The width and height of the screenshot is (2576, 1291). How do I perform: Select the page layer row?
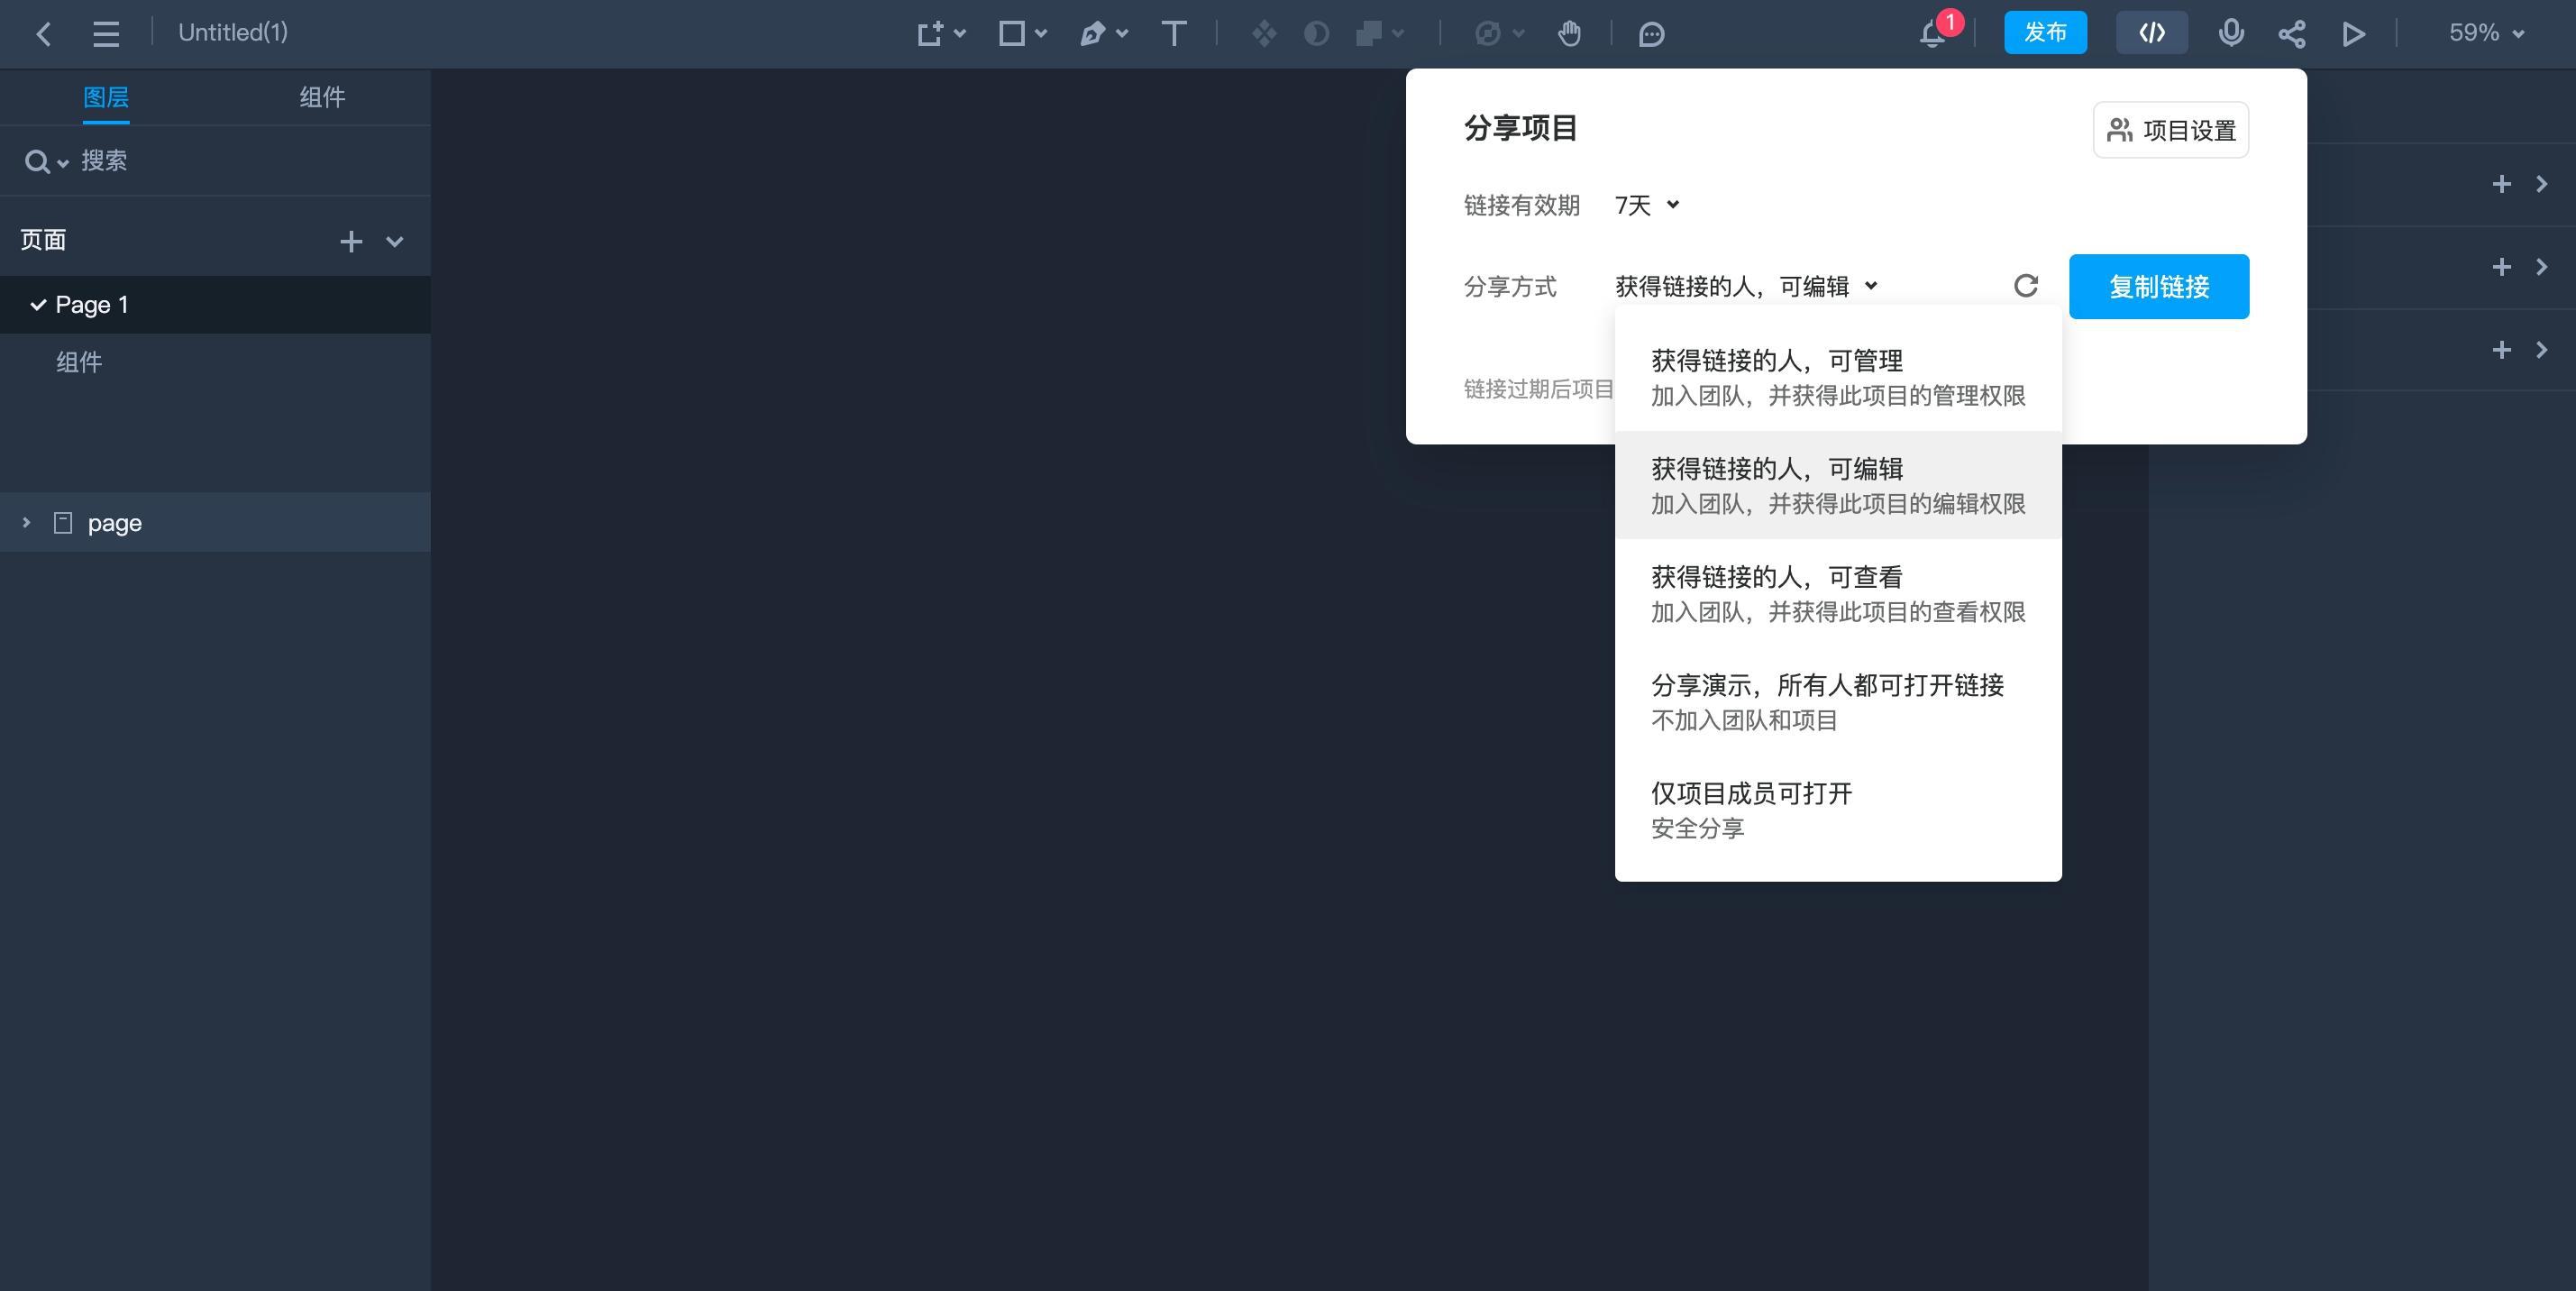[x=215, y=522]
